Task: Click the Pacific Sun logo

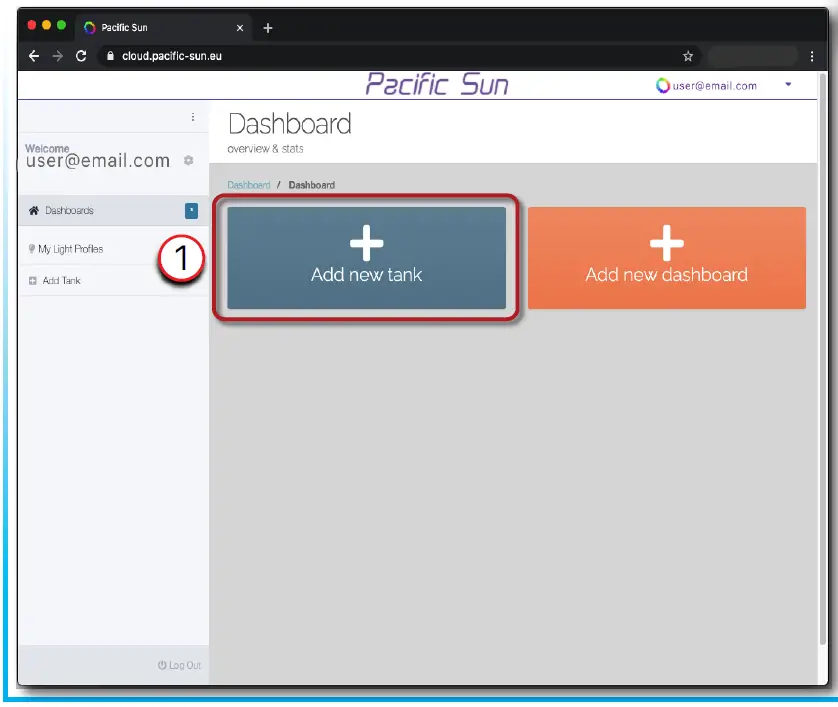Action: click(x=437, y=84)
